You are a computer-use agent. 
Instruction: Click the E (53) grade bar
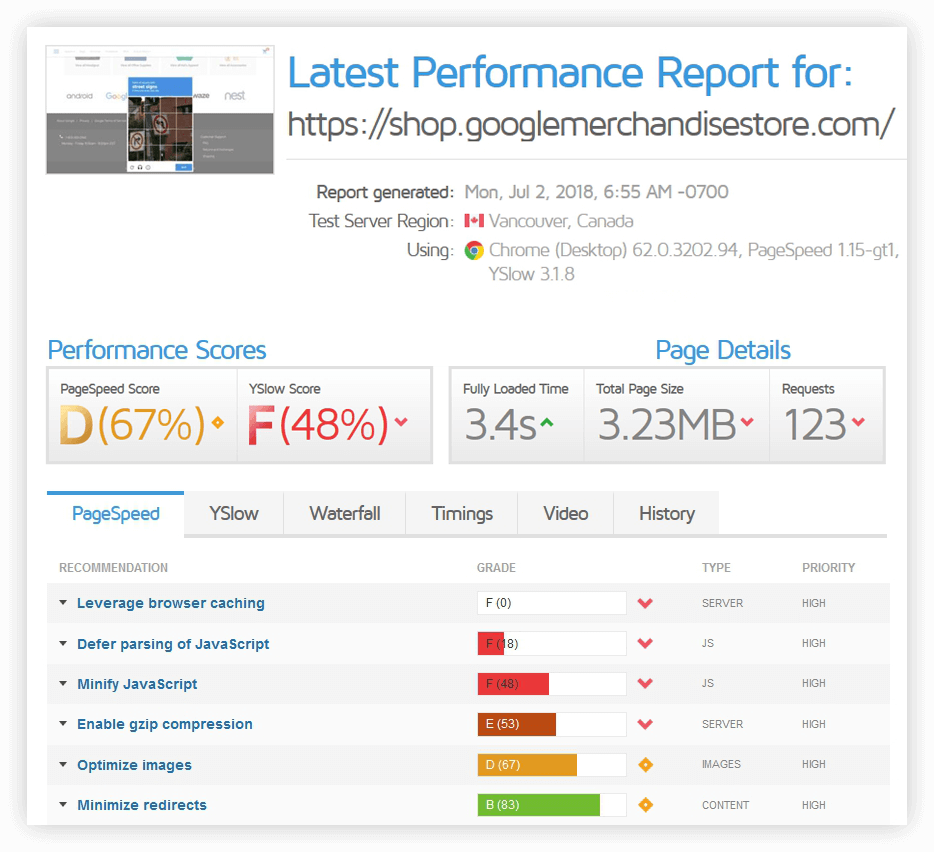pyautogui.click(x=552, y=724)
